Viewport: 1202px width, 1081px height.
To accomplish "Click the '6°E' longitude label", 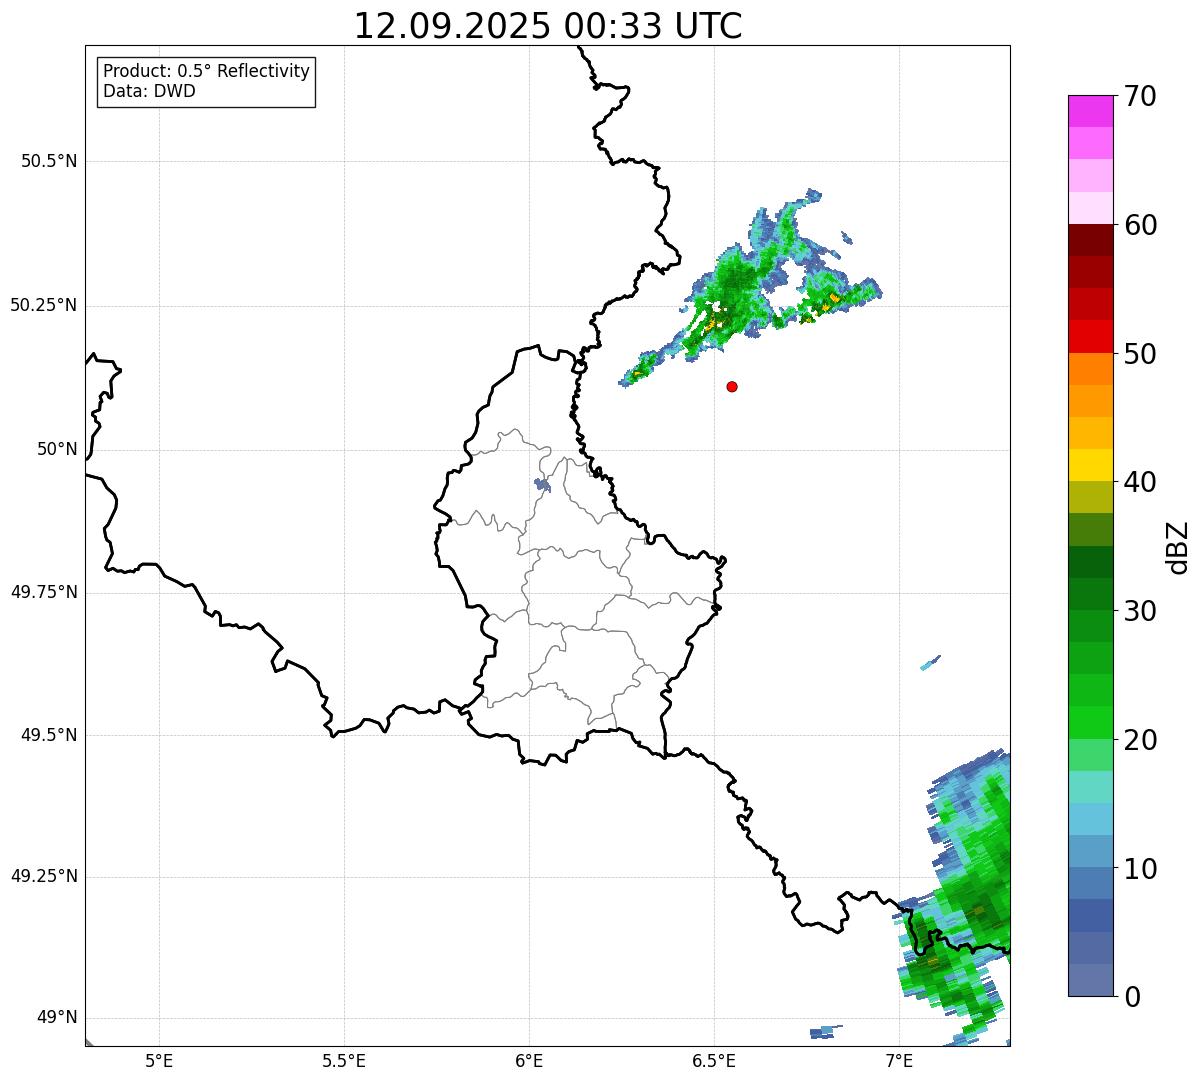I will click(x=529, y=1061).
